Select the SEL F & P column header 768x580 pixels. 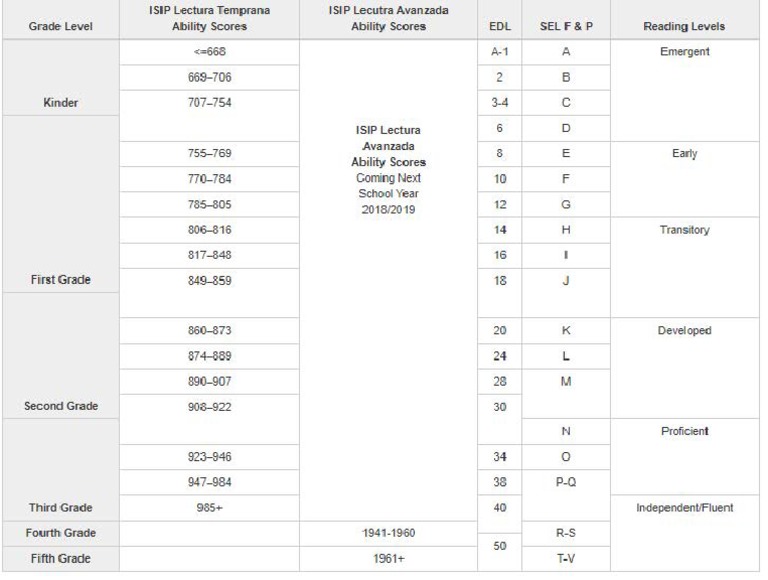click(566, 26)
